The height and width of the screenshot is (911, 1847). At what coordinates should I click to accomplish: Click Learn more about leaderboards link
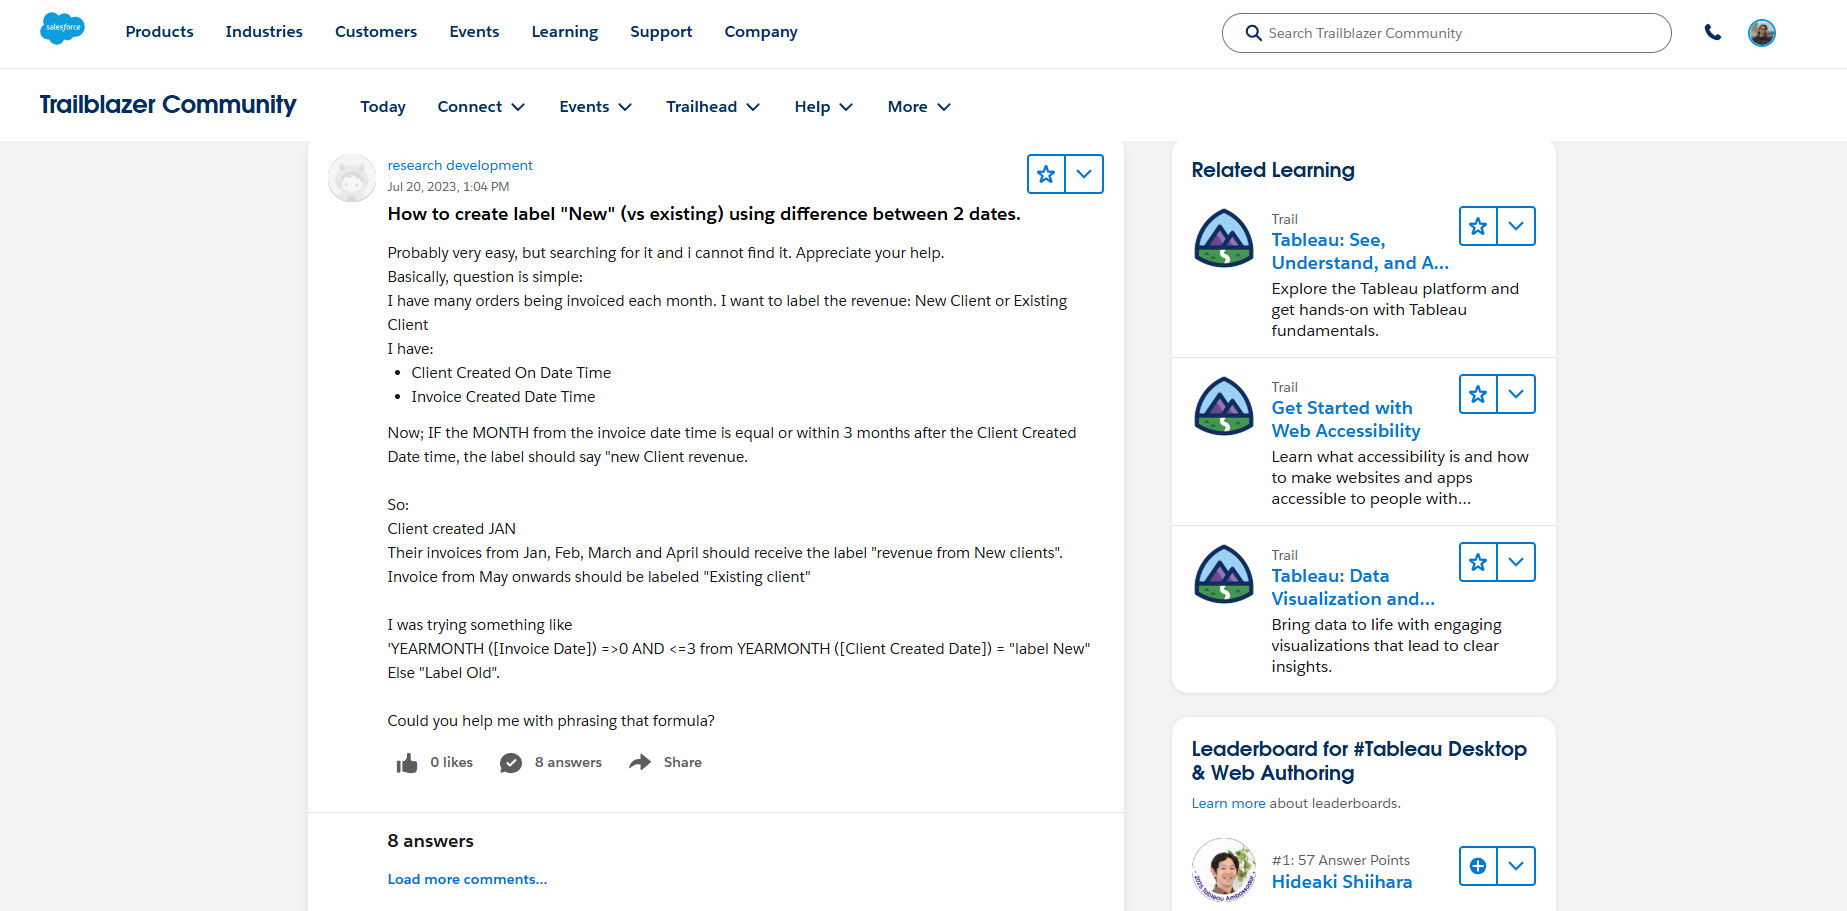click(x=1228, y=804)
